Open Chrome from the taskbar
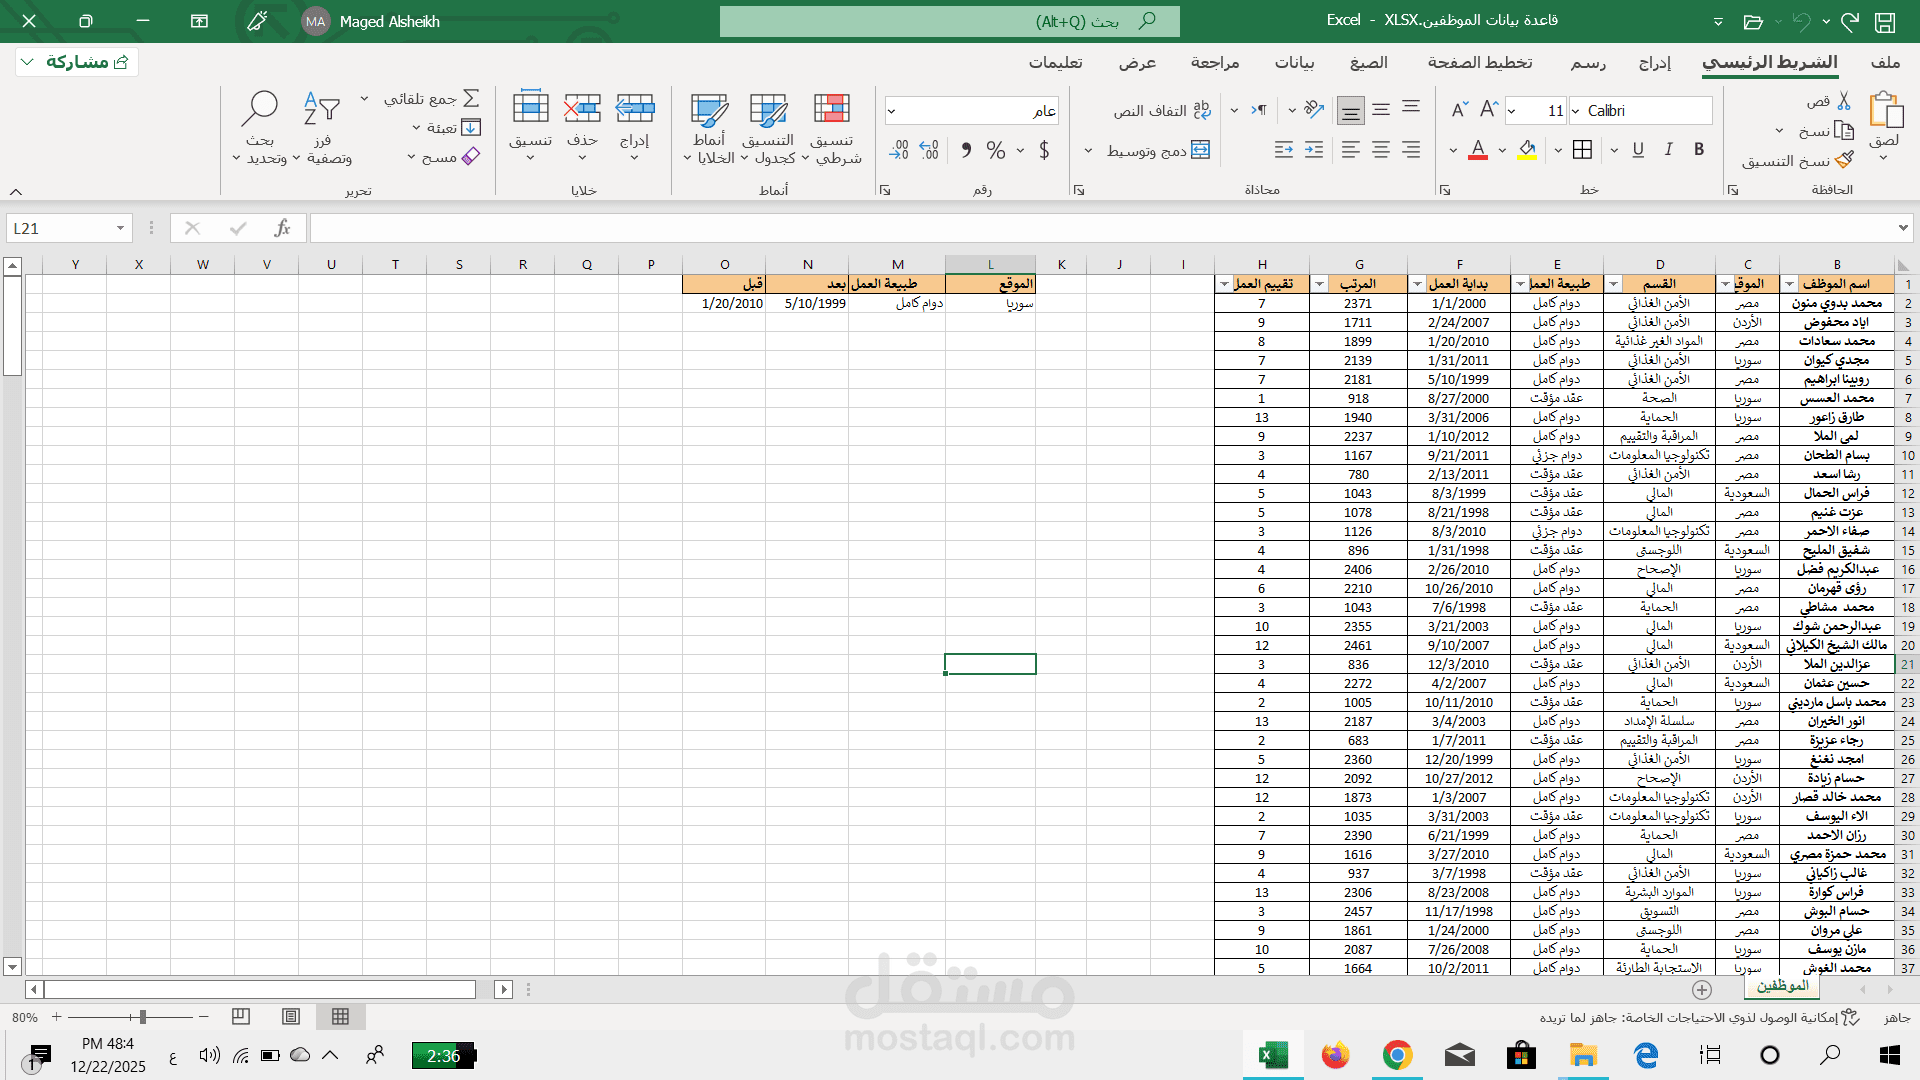Viewport: 1920px width, 1080px height. click(x=1397, y=1055)
